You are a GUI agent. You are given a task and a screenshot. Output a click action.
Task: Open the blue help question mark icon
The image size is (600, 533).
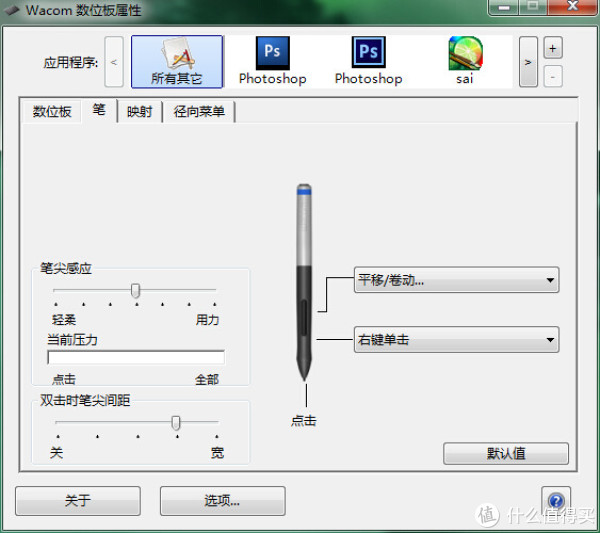pos(556,500)
